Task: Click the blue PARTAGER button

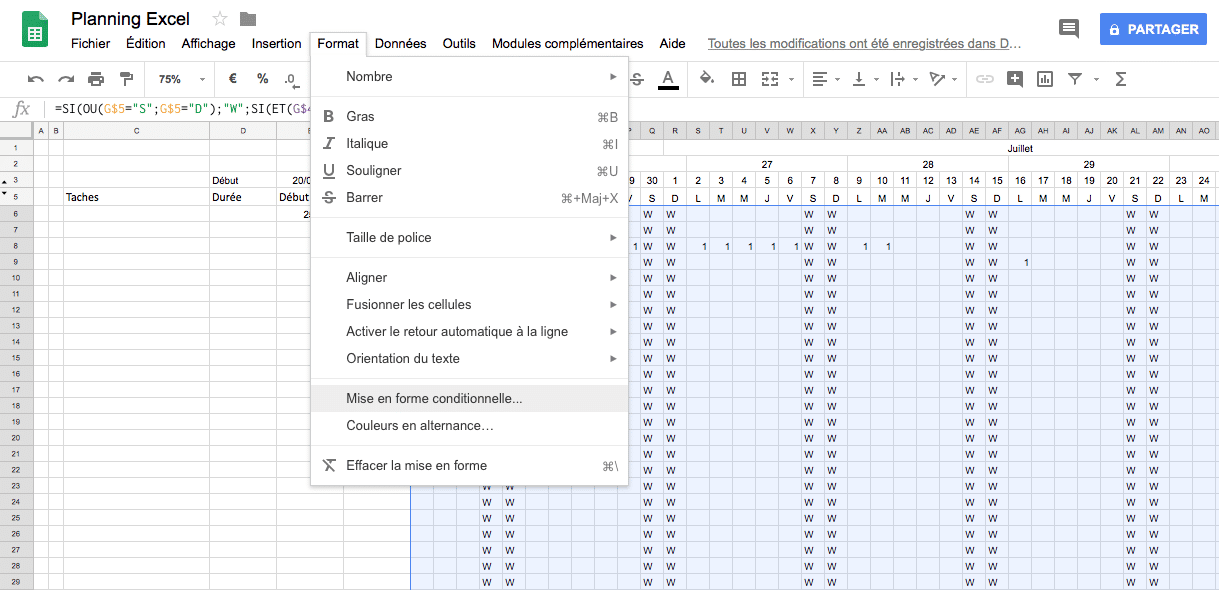Action: click(1153, 29)
